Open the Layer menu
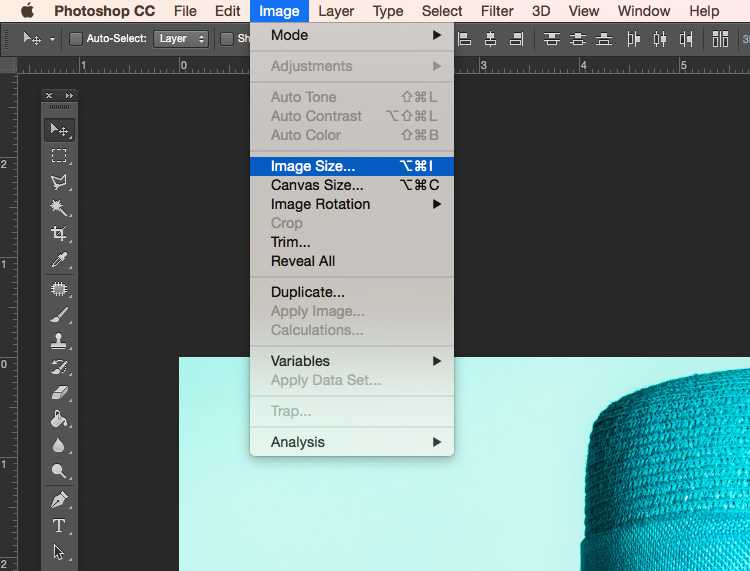 [x=336, y=11]
